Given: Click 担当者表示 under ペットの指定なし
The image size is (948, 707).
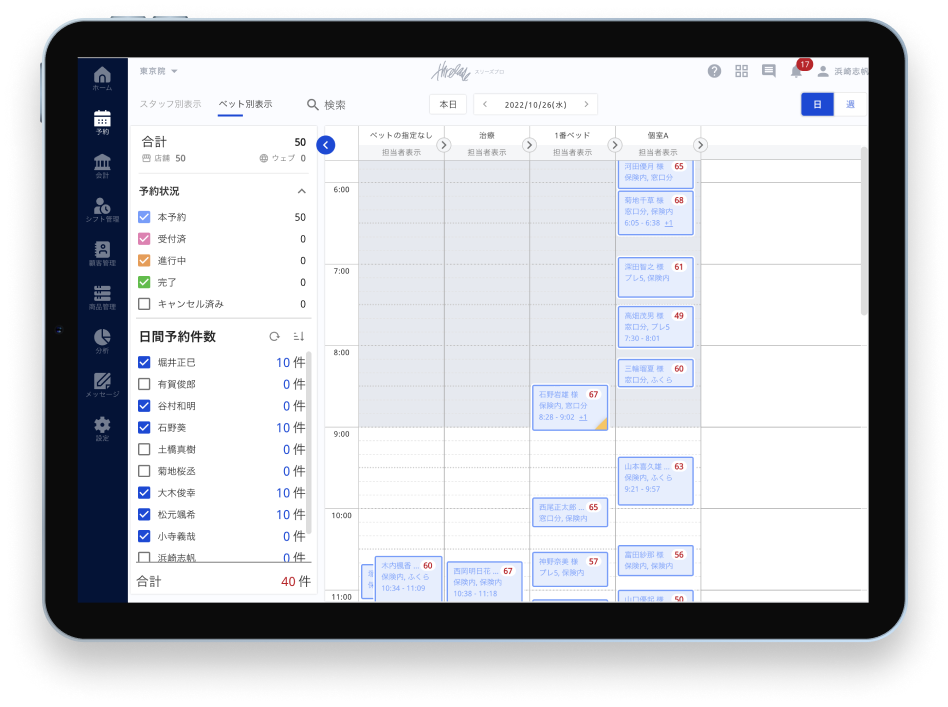Looking at the screenshot, I should 401,152.
